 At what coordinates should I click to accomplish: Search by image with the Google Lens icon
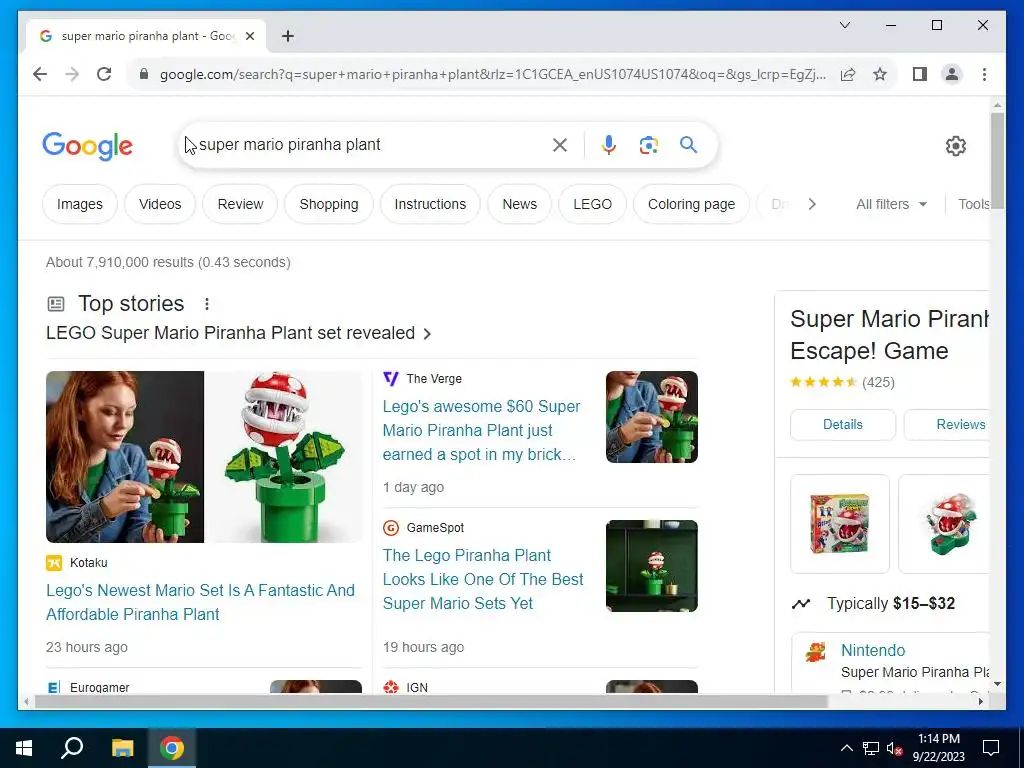[648, 145]
